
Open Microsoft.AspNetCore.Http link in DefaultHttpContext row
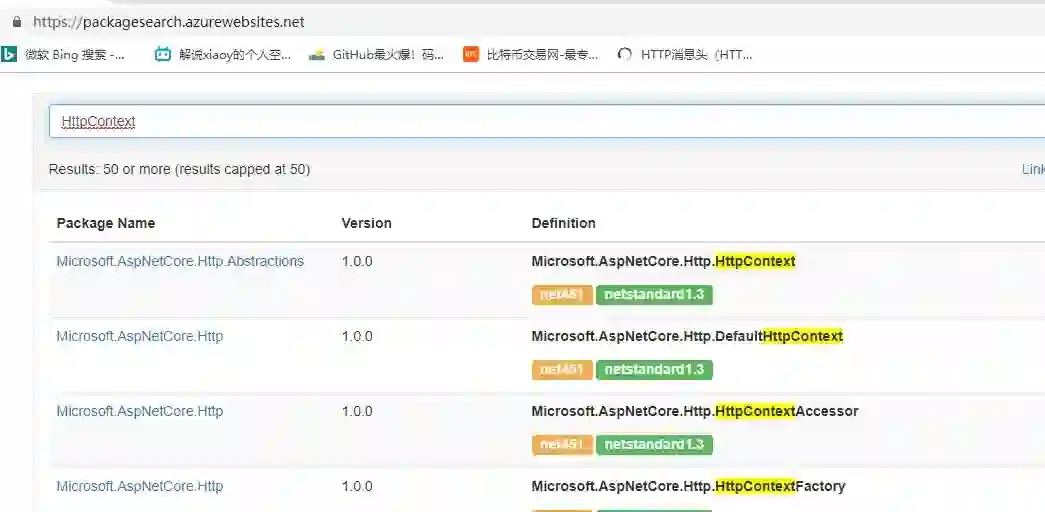pyautogui.click(x=139, y=337)
